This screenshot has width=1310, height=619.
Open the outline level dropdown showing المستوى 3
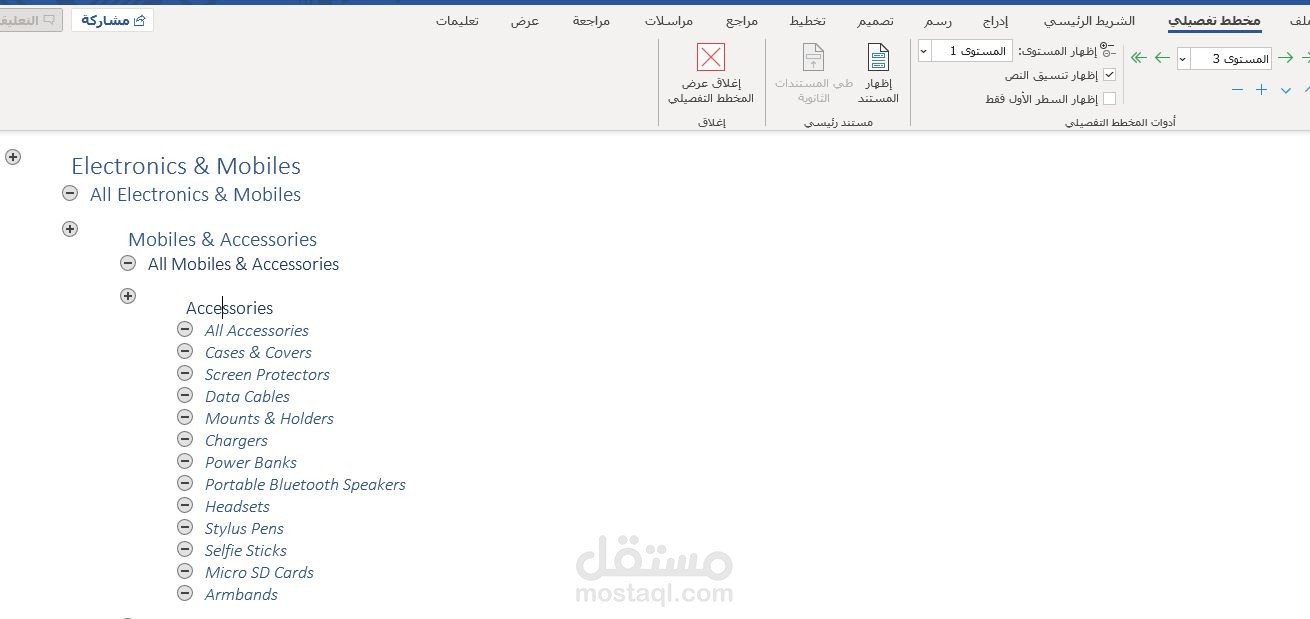pos(1183,59)
